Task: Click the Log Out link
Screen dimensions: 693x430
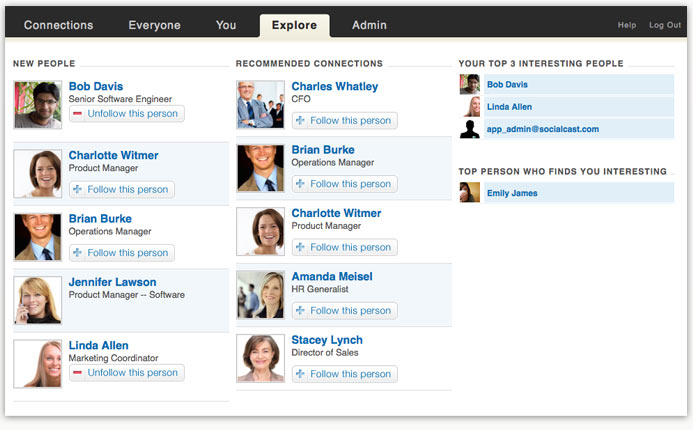Action: coord(665,25)
